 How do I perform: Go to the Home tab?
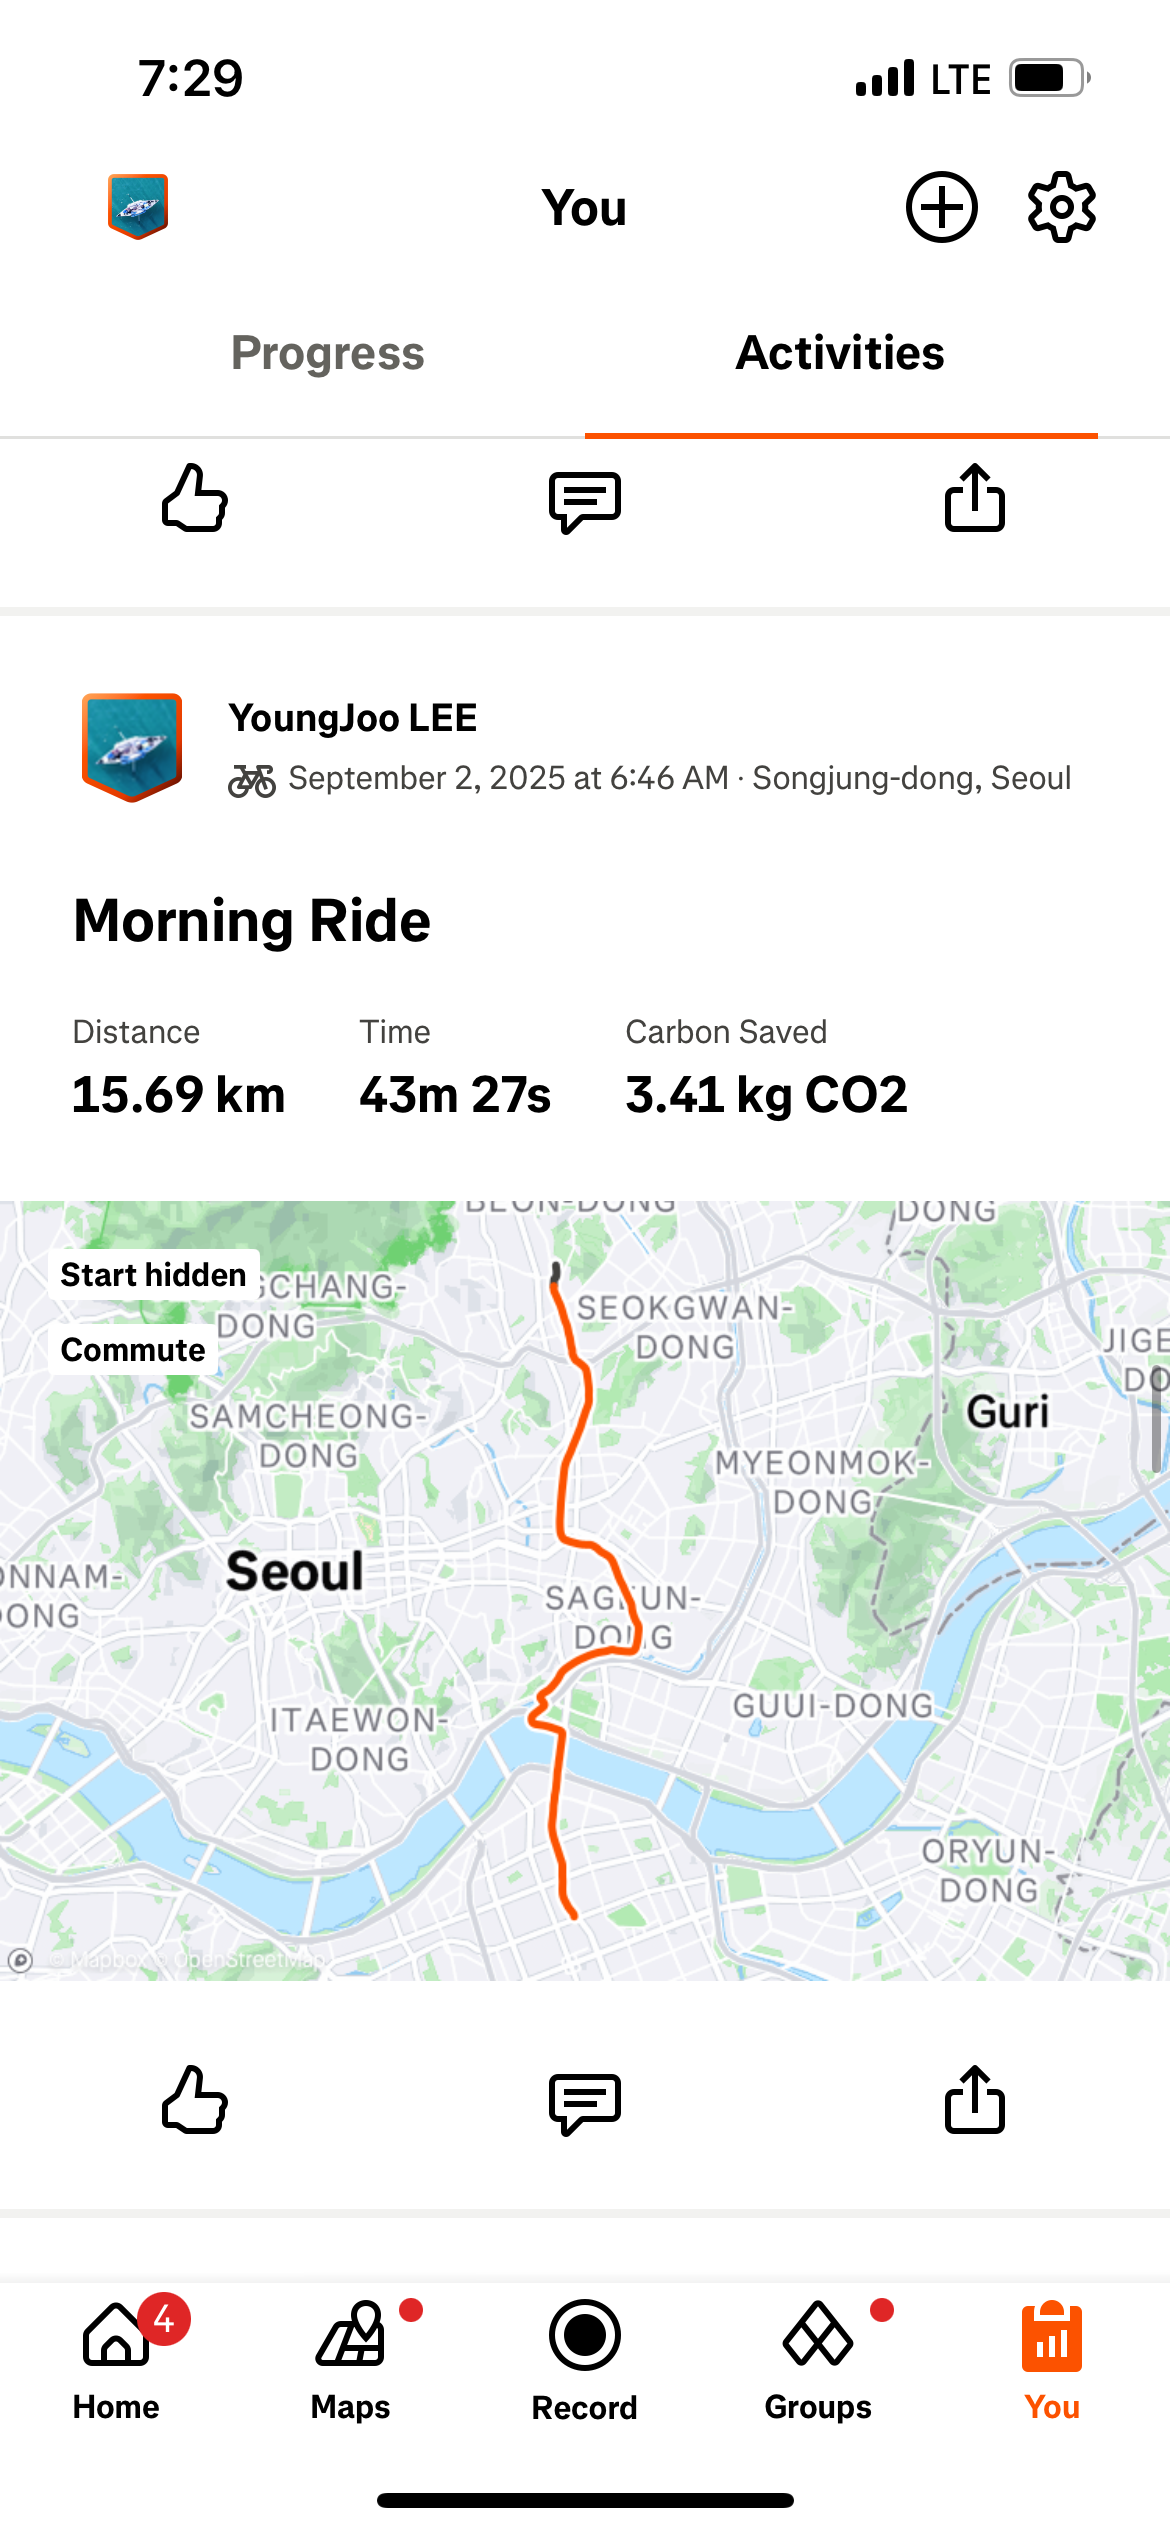point(116,2358)
